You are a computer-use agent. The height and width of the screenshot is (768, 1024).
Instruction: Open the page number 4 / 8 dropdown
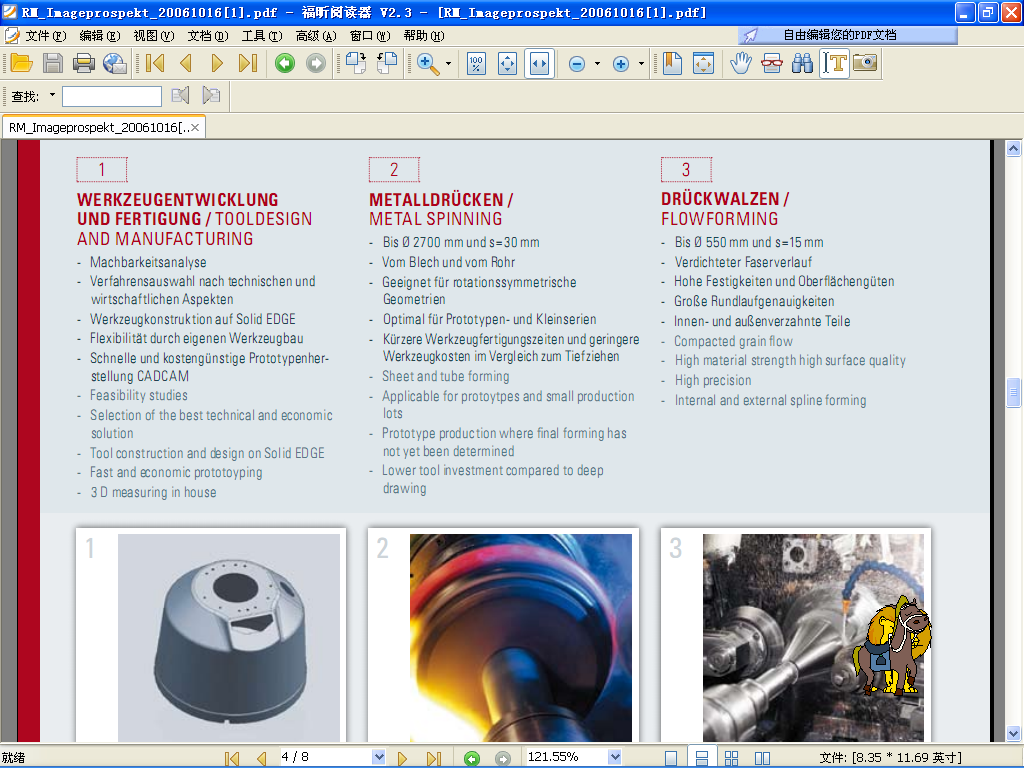[x=378, y=757]
